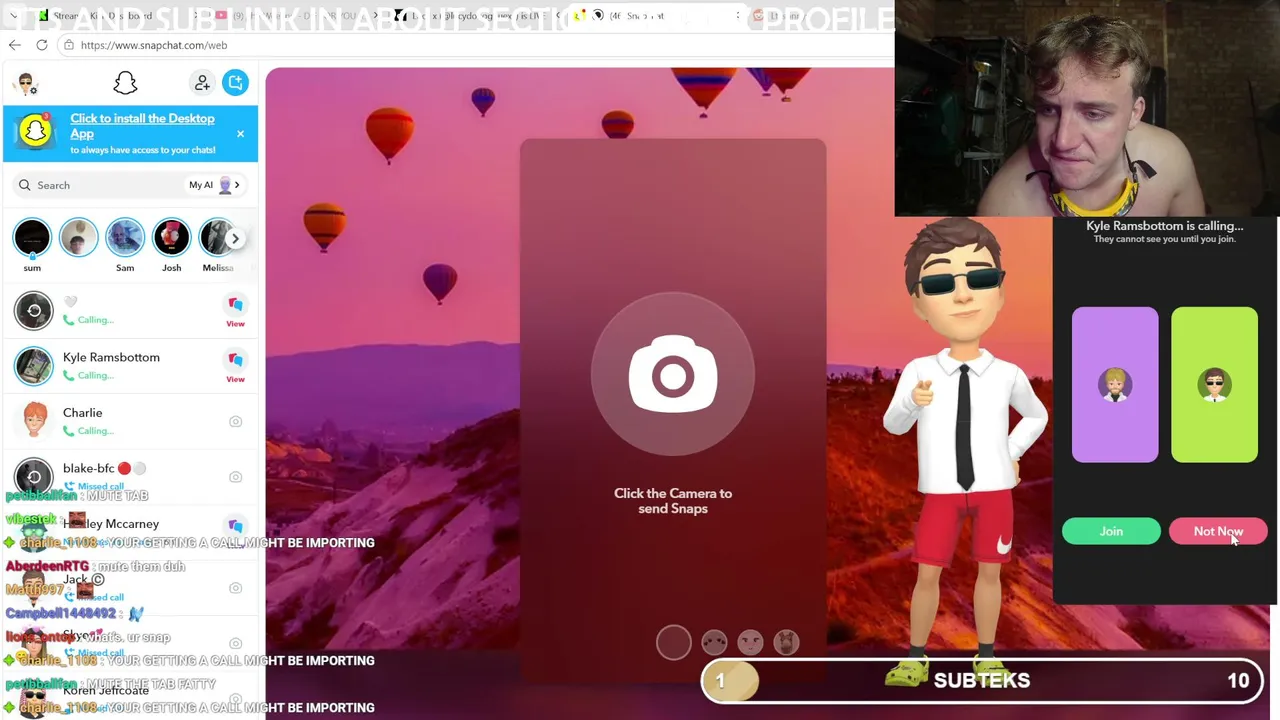
Task: Choose the third lens in the carousel
Action: click(x=750, y=642)
